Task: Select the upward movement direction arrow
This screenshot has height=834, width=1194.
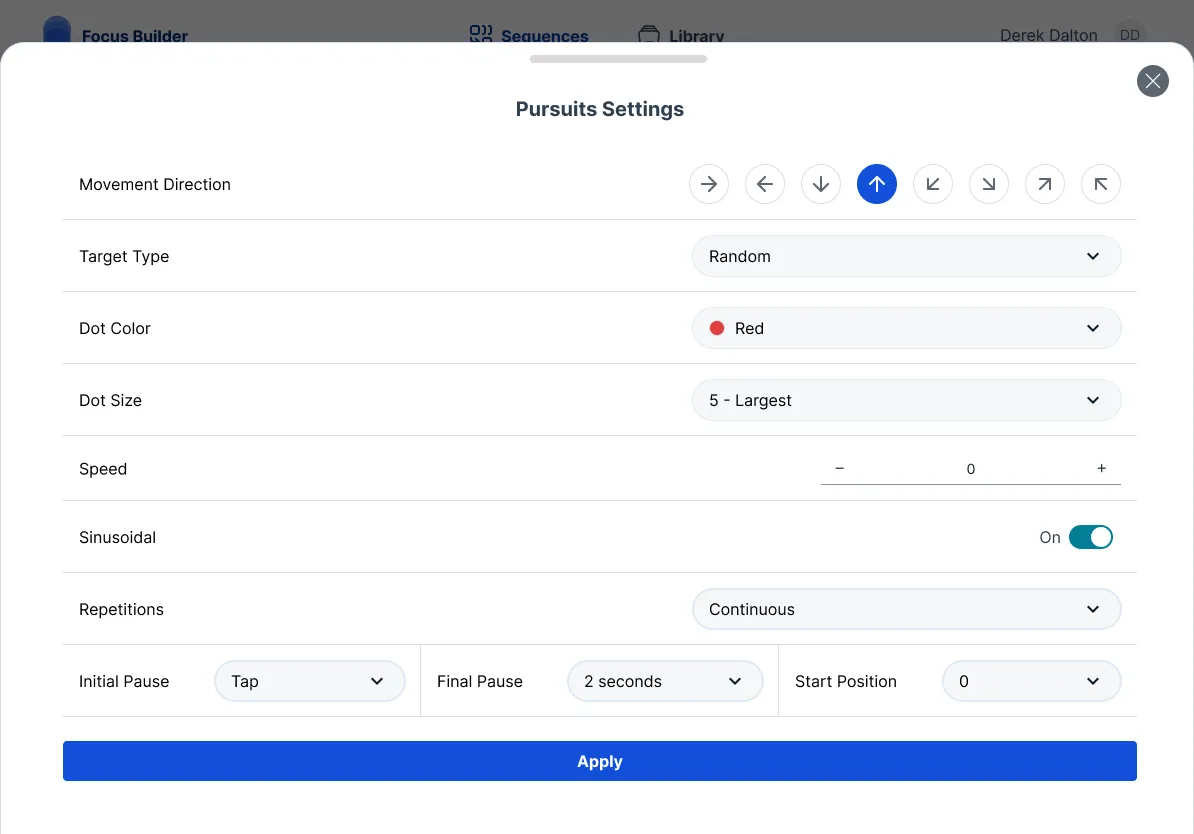Action: (x=877, y=184)
